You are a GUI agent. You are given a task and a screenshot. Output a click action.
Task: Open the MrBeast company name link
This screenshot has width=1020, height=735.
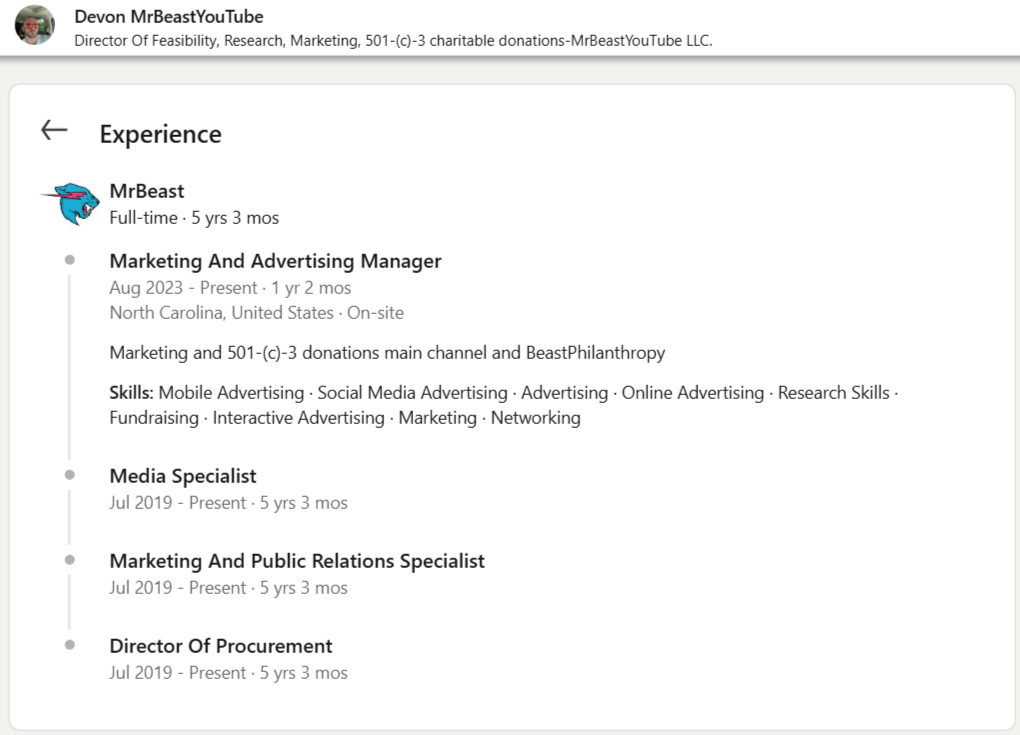(147, 191)
